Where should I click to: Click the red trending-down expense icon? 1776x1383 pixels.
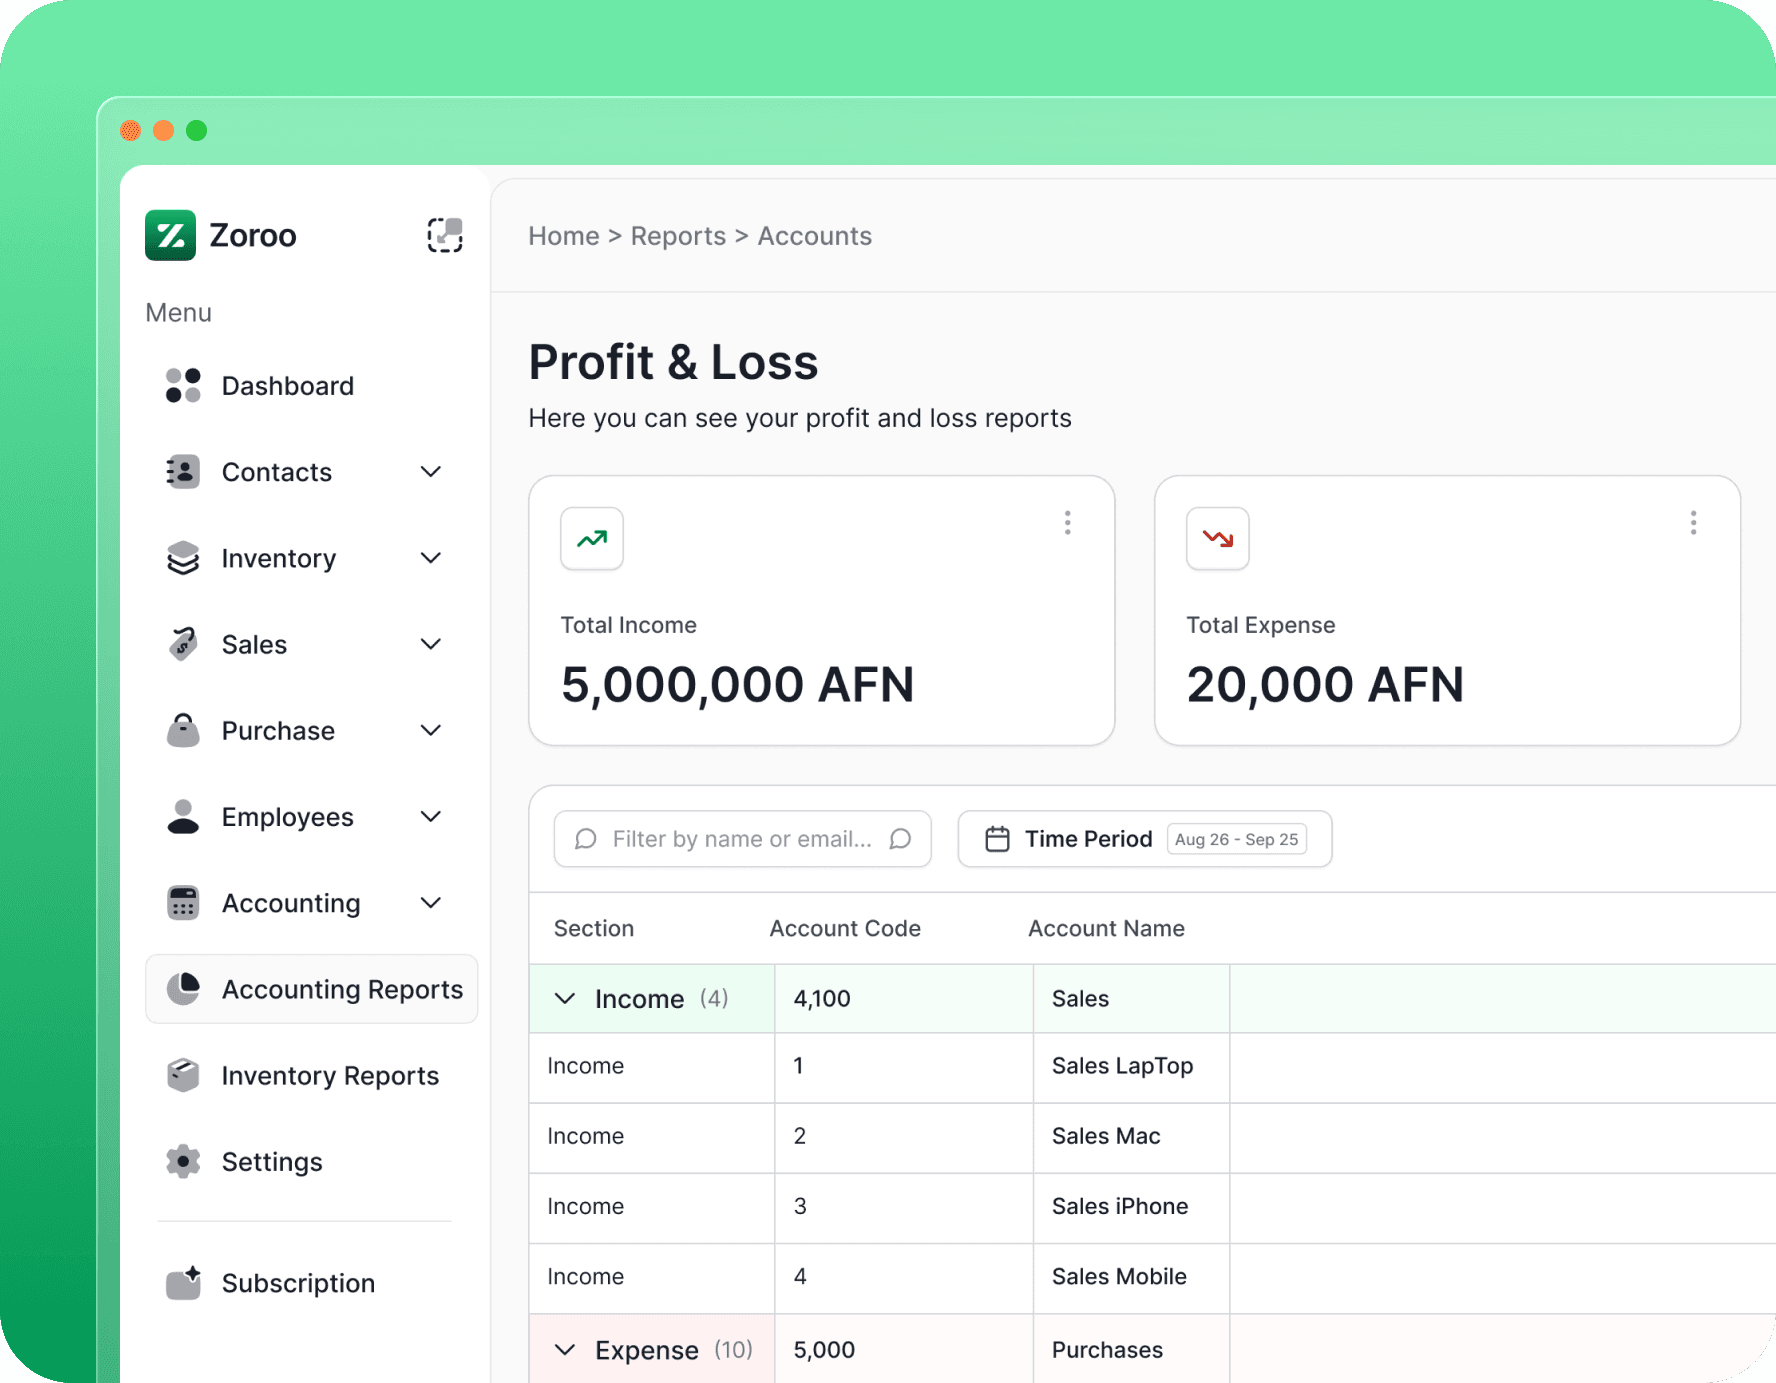(x=1217, y=539)
